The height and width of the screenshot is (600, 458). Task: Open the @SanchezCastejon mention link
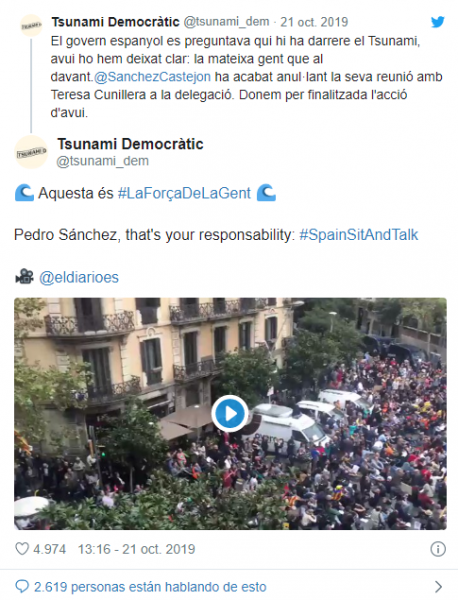152,77
